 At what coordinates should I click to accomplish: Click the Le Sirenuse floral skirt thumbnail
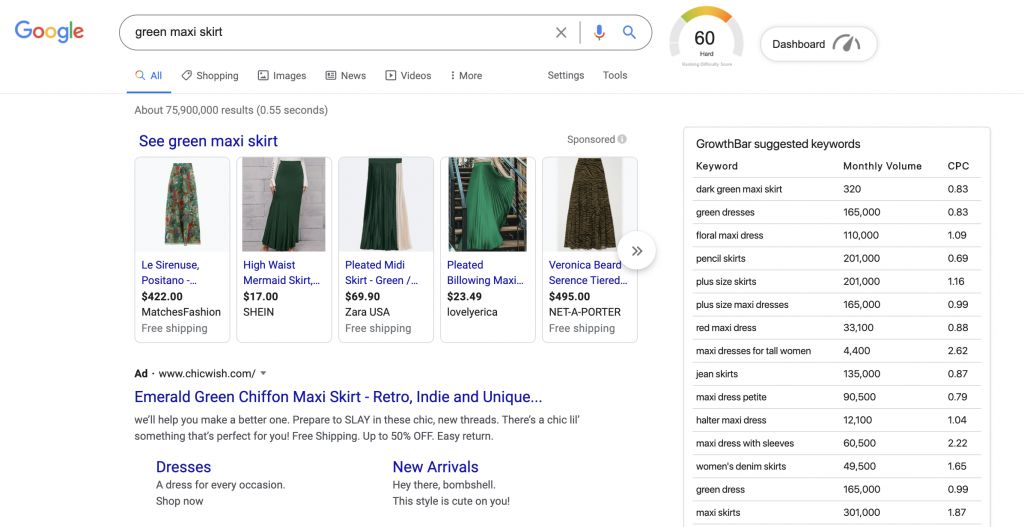coord(182,204)
